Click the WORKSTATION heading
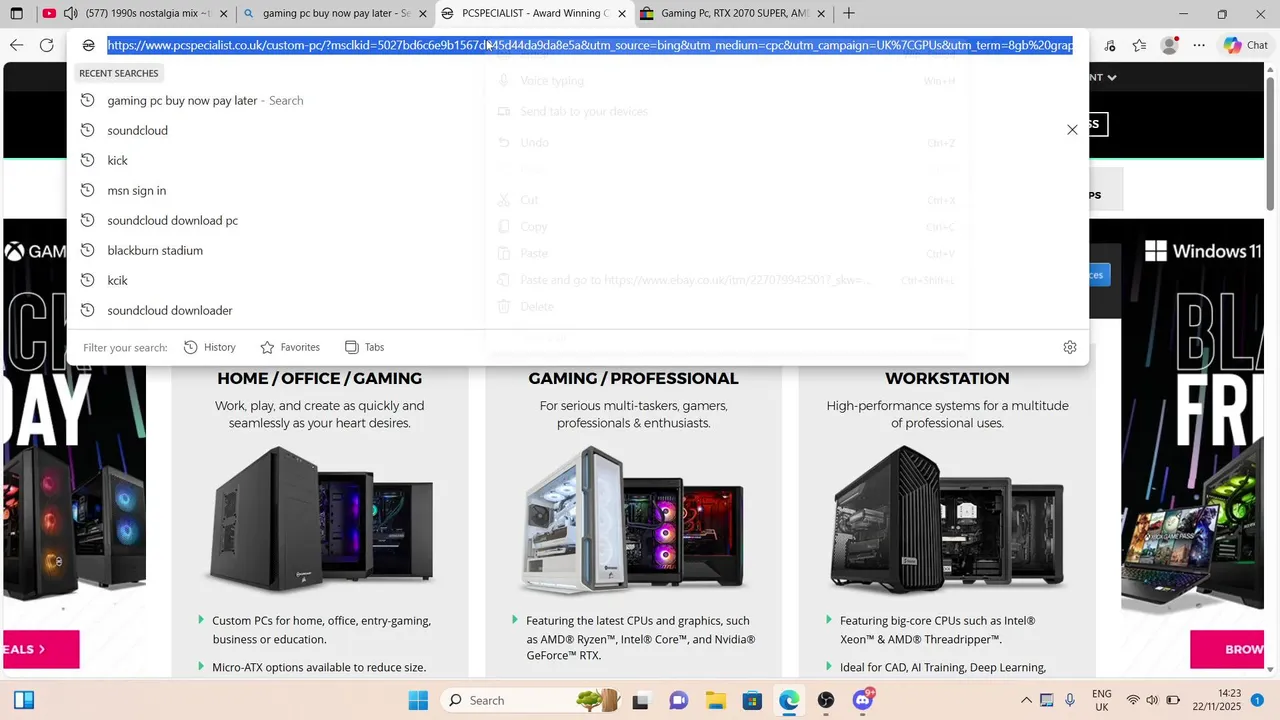1280x720 pixels. tap(947, 379)
